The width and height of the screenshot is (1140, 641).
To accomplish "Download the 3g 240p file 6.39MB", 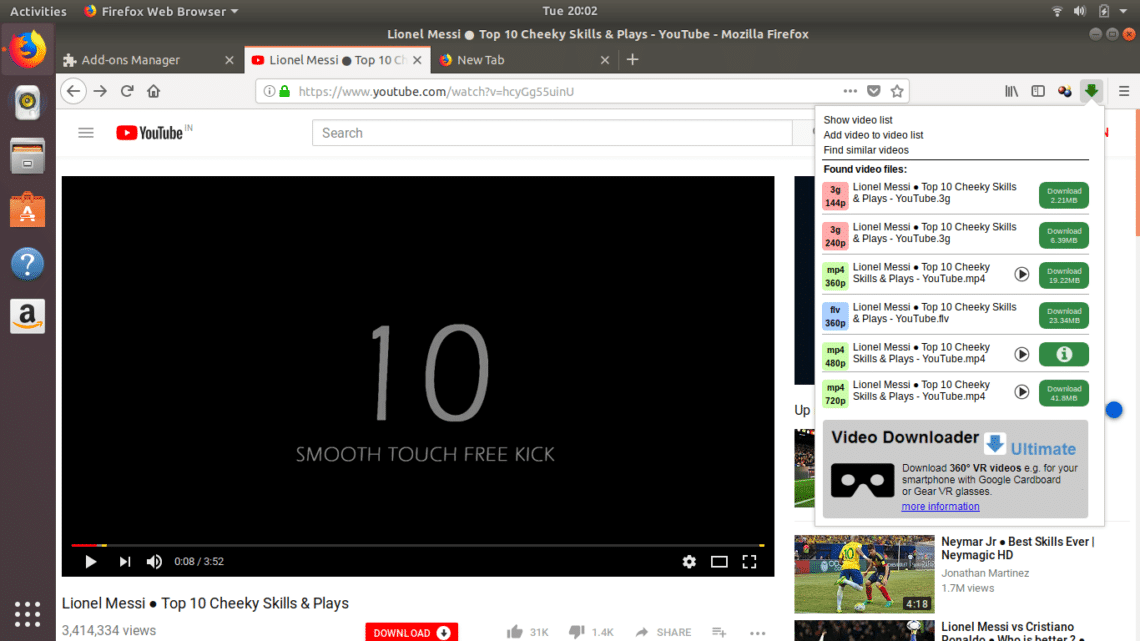I will pos(1064,235).
